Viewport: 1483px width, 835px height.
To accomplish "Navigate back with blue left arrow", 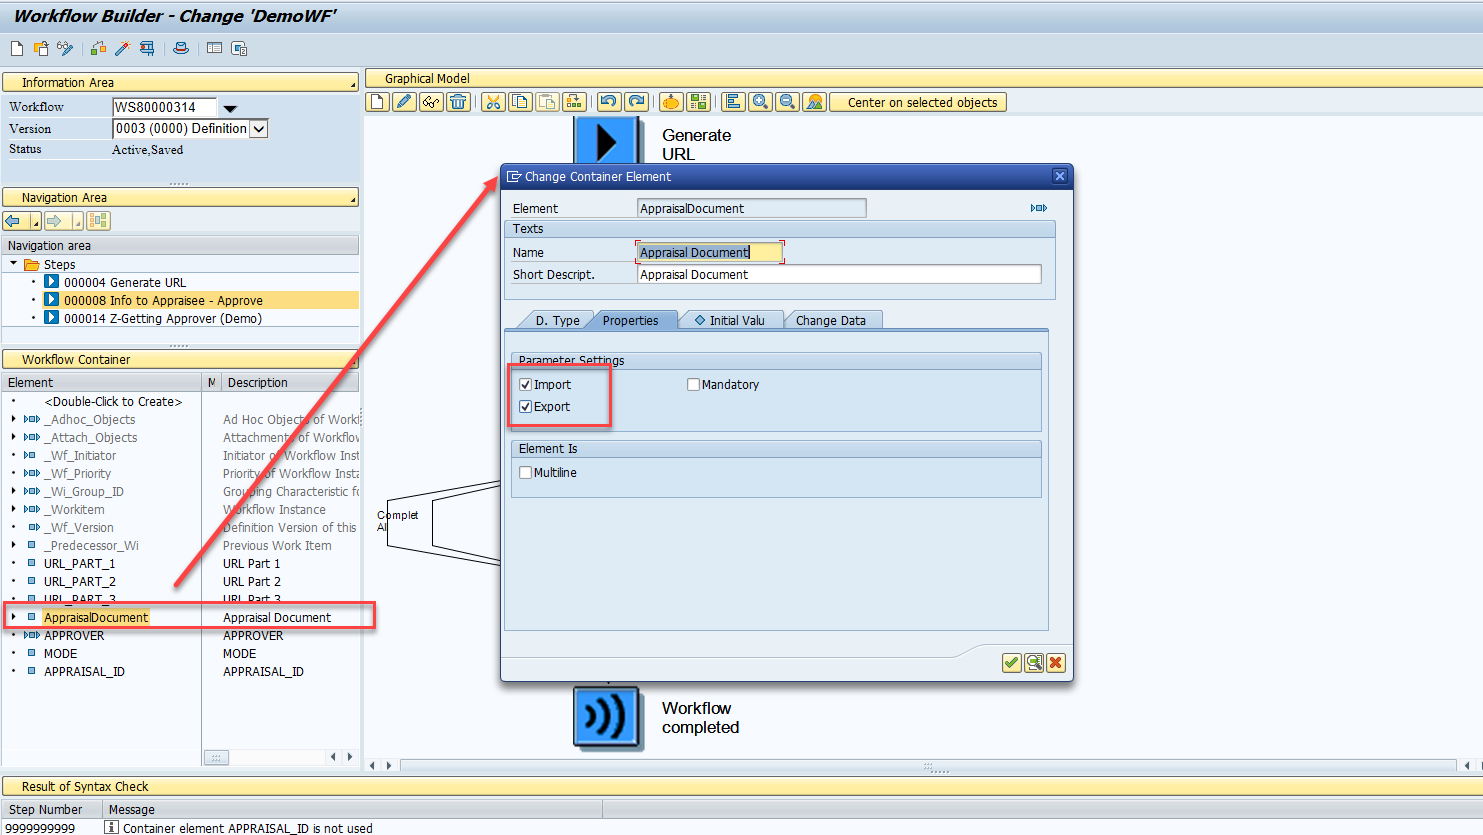I will [x=13, y=221].
